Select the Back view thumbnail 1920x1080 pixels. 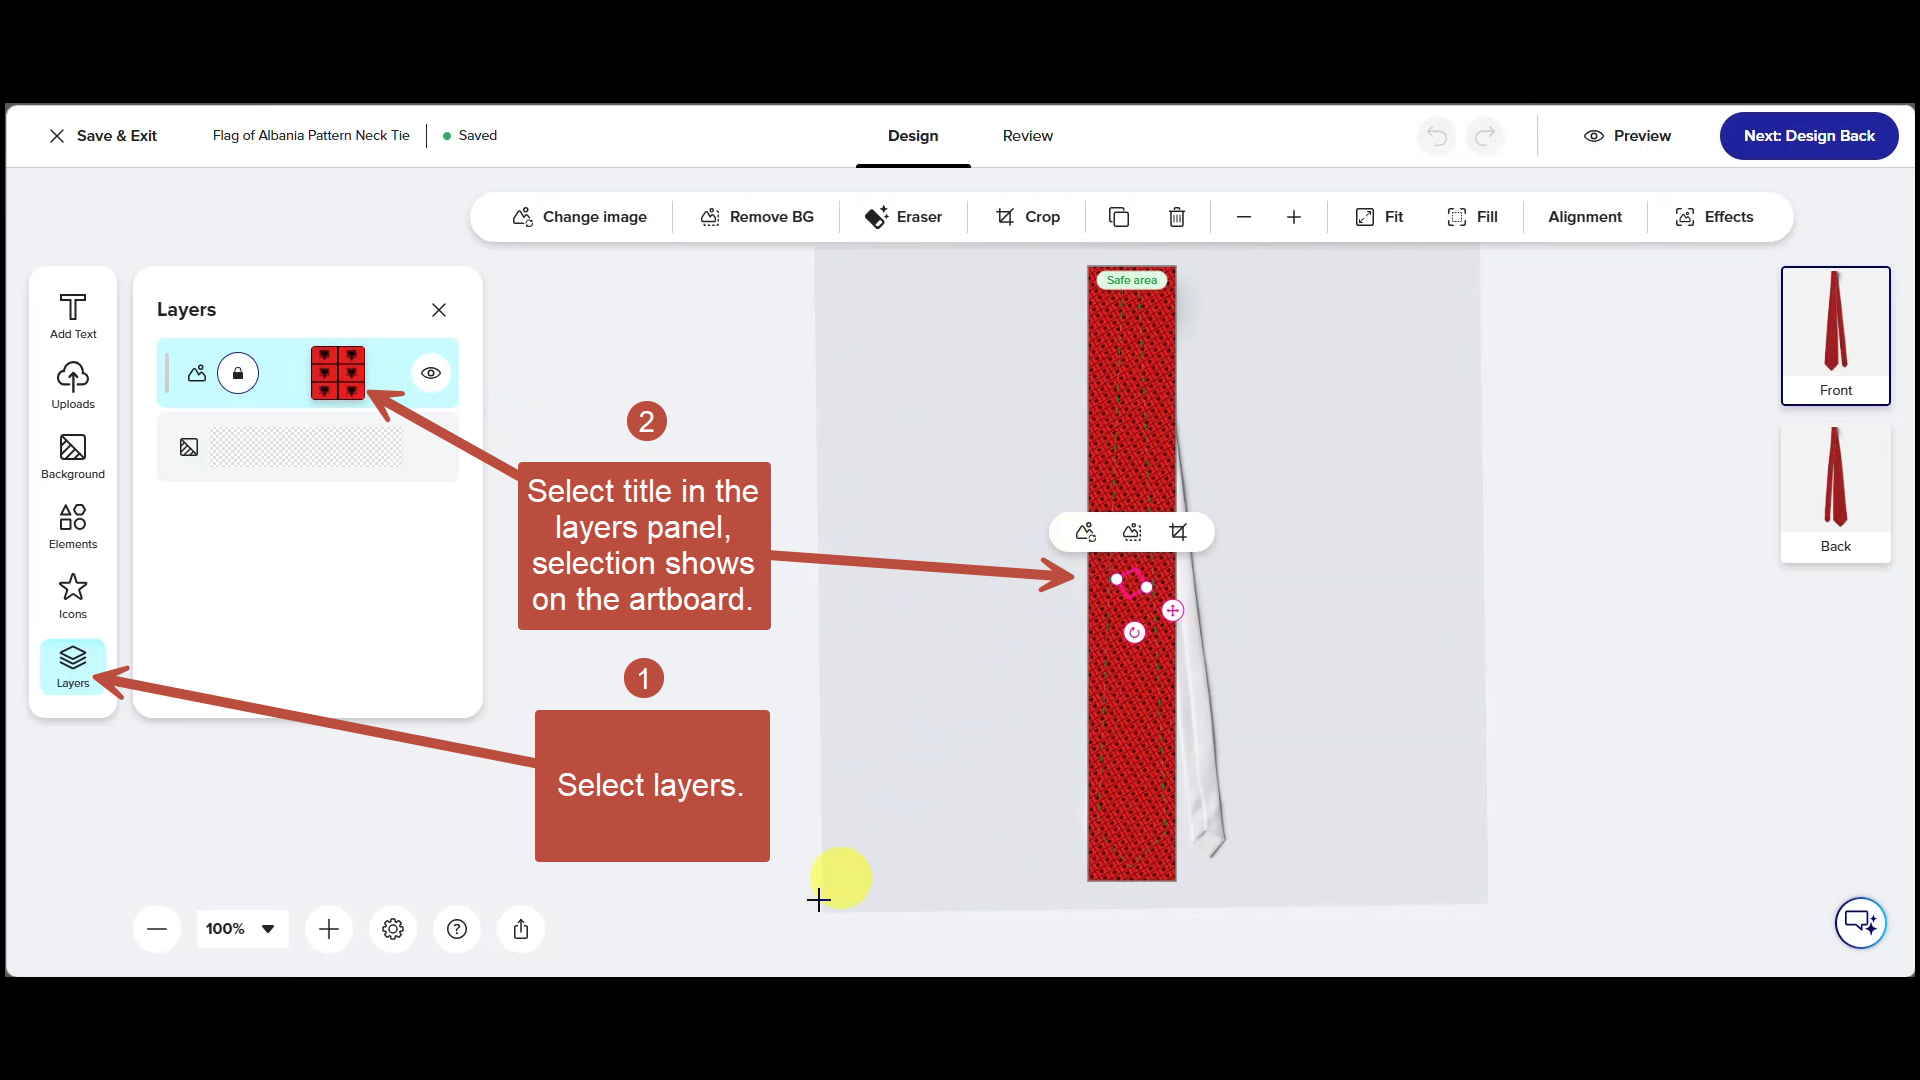[x=1836, y=492]
